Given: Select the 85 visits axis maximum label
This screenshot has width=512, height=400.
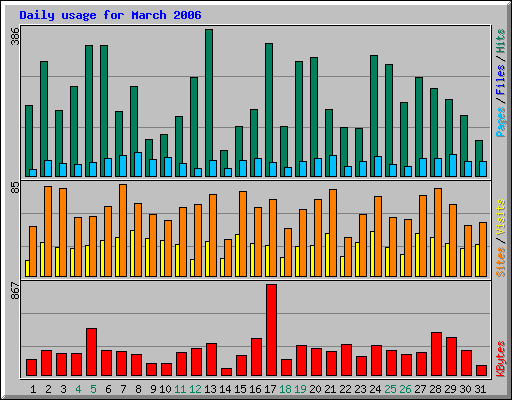Looking at the screenshot, I should pyautogui.click(x=15, y=187).
